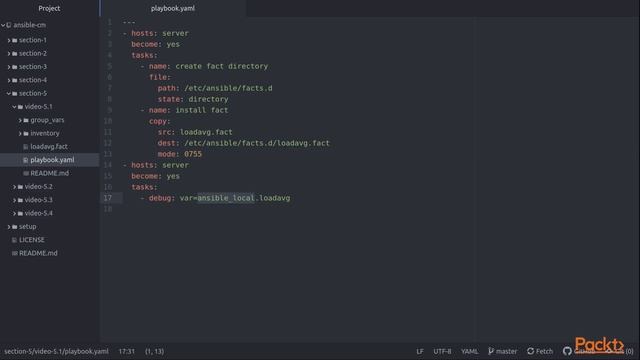640x360 pixels.
Task: Expand the inventory folder chevron
Action: click(20, 133)
